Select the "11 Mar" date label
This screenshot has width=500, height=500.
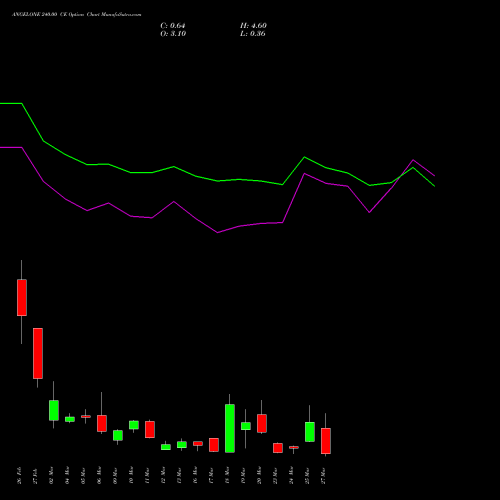coord(147,475)
